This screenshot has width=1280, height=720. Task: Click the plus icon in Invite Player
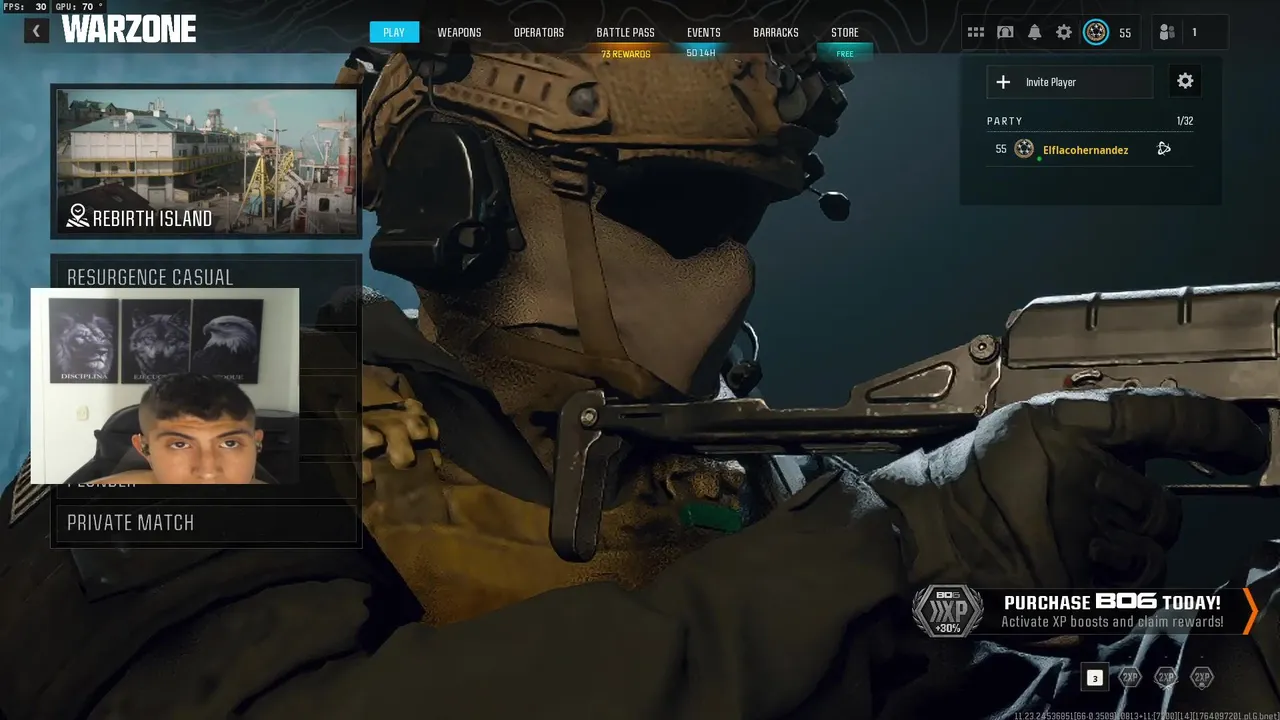1004,82
